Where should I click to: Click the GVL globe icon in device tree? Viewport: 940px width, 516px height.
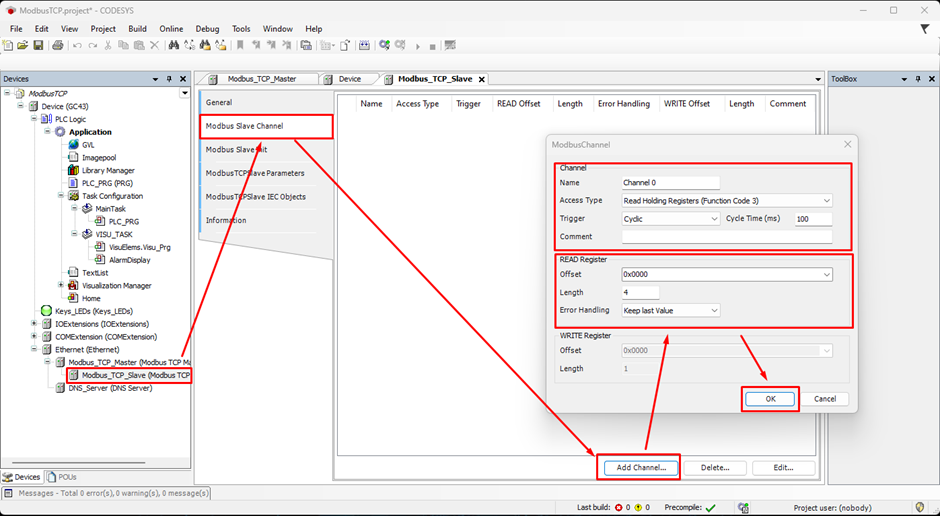coord(73,144)
